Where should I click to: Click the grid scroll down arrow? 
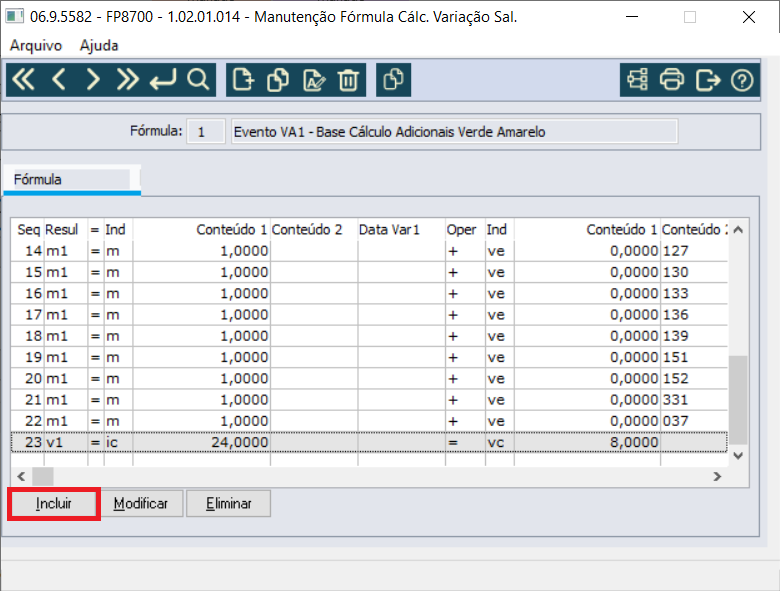pos(738,456)
